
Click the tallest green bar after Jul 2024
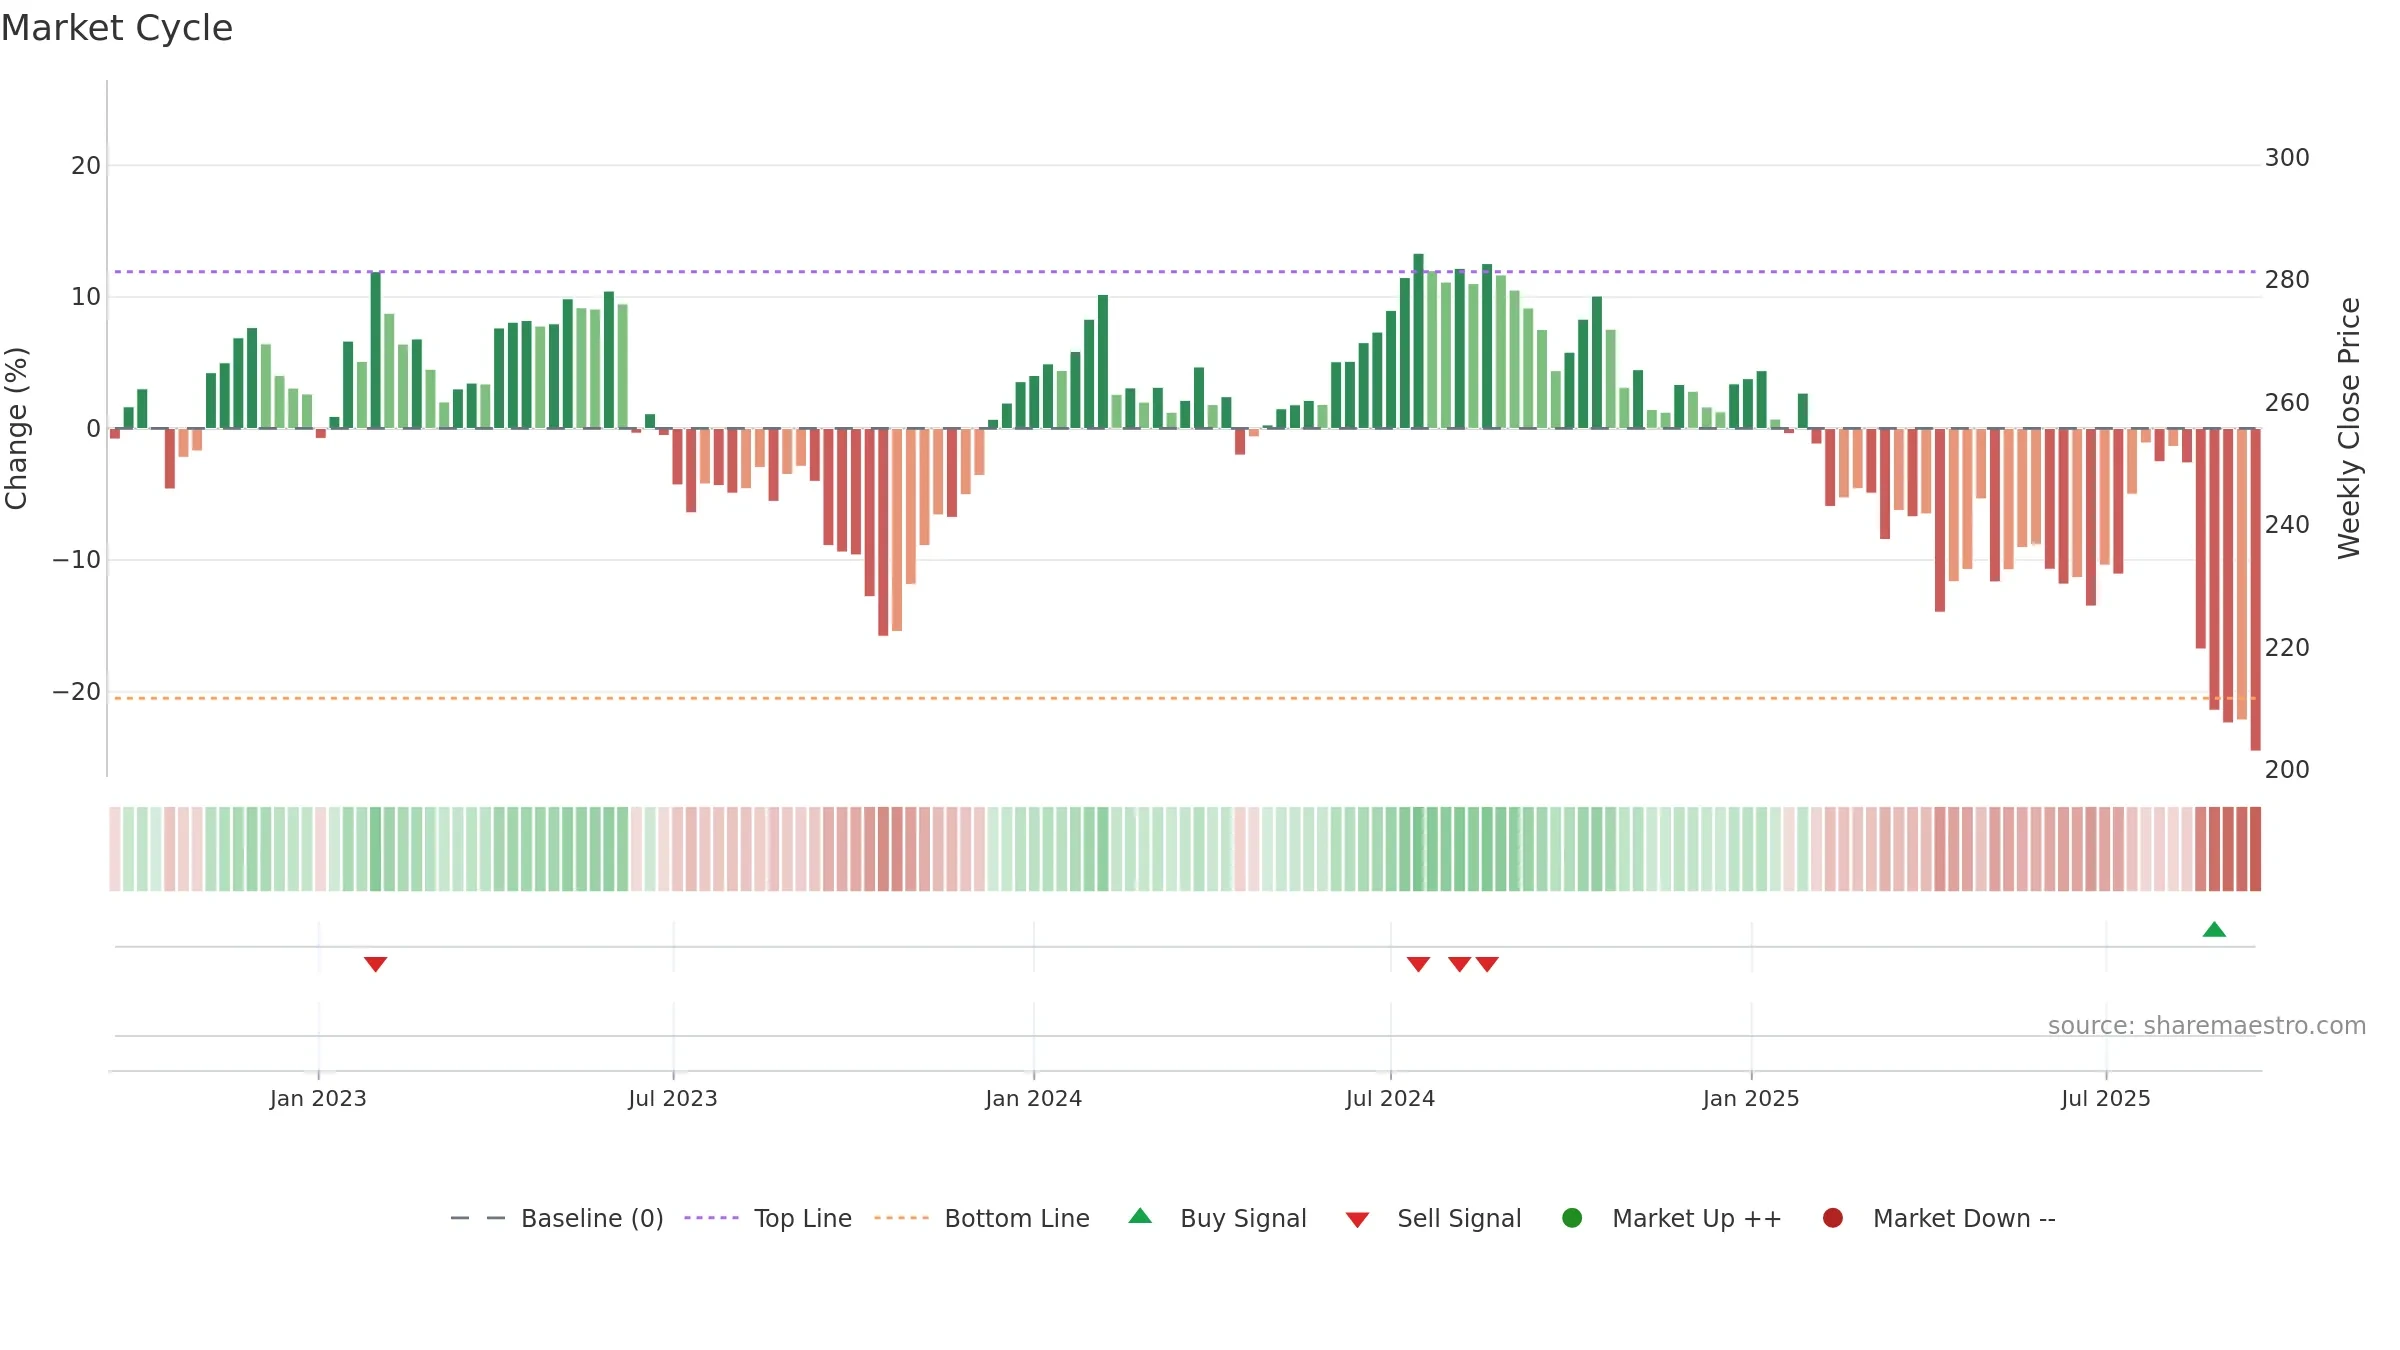coord(1418,341)
